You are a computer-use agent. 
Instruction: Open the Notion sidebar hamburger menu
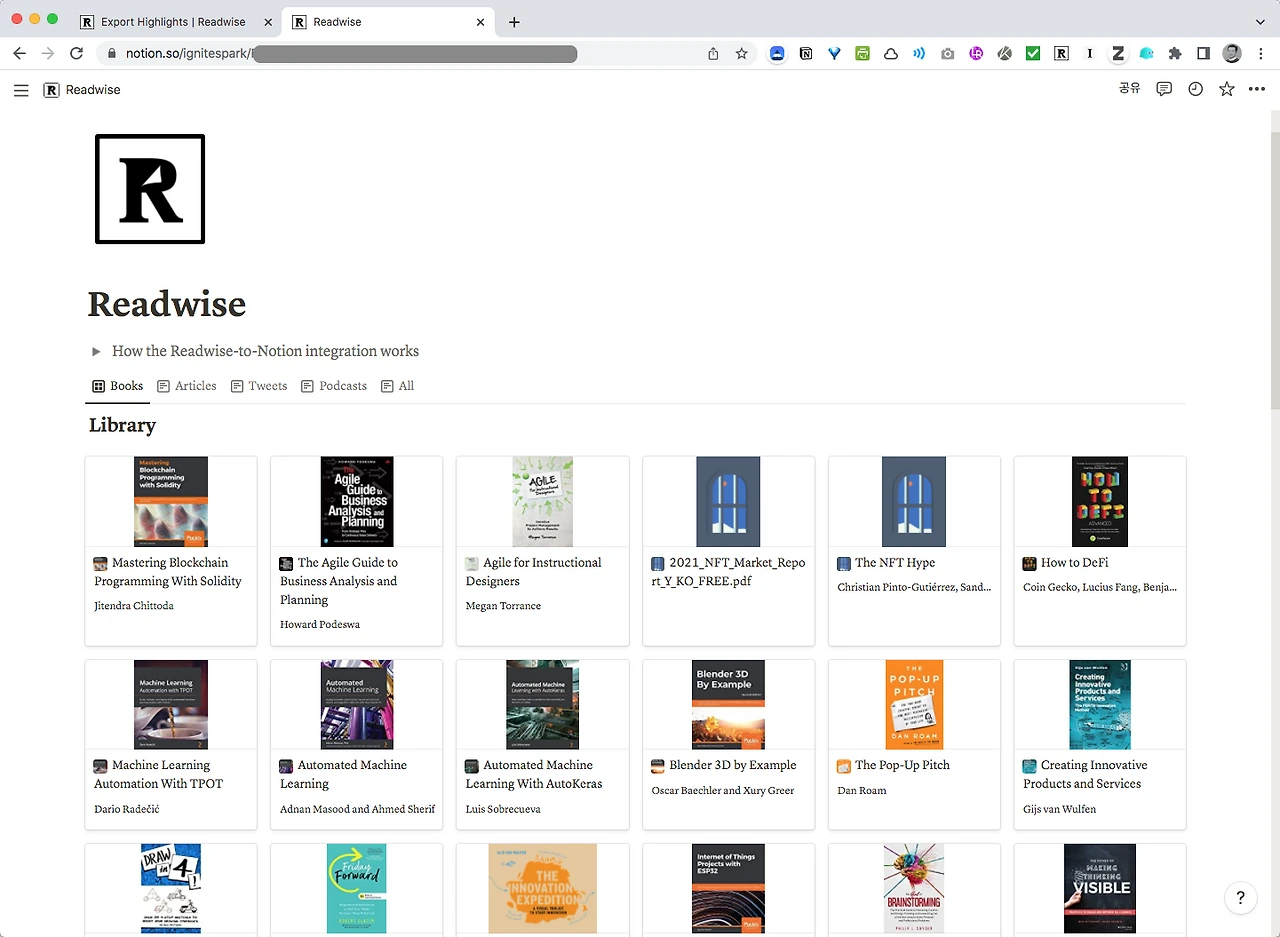tap(21, 90)
